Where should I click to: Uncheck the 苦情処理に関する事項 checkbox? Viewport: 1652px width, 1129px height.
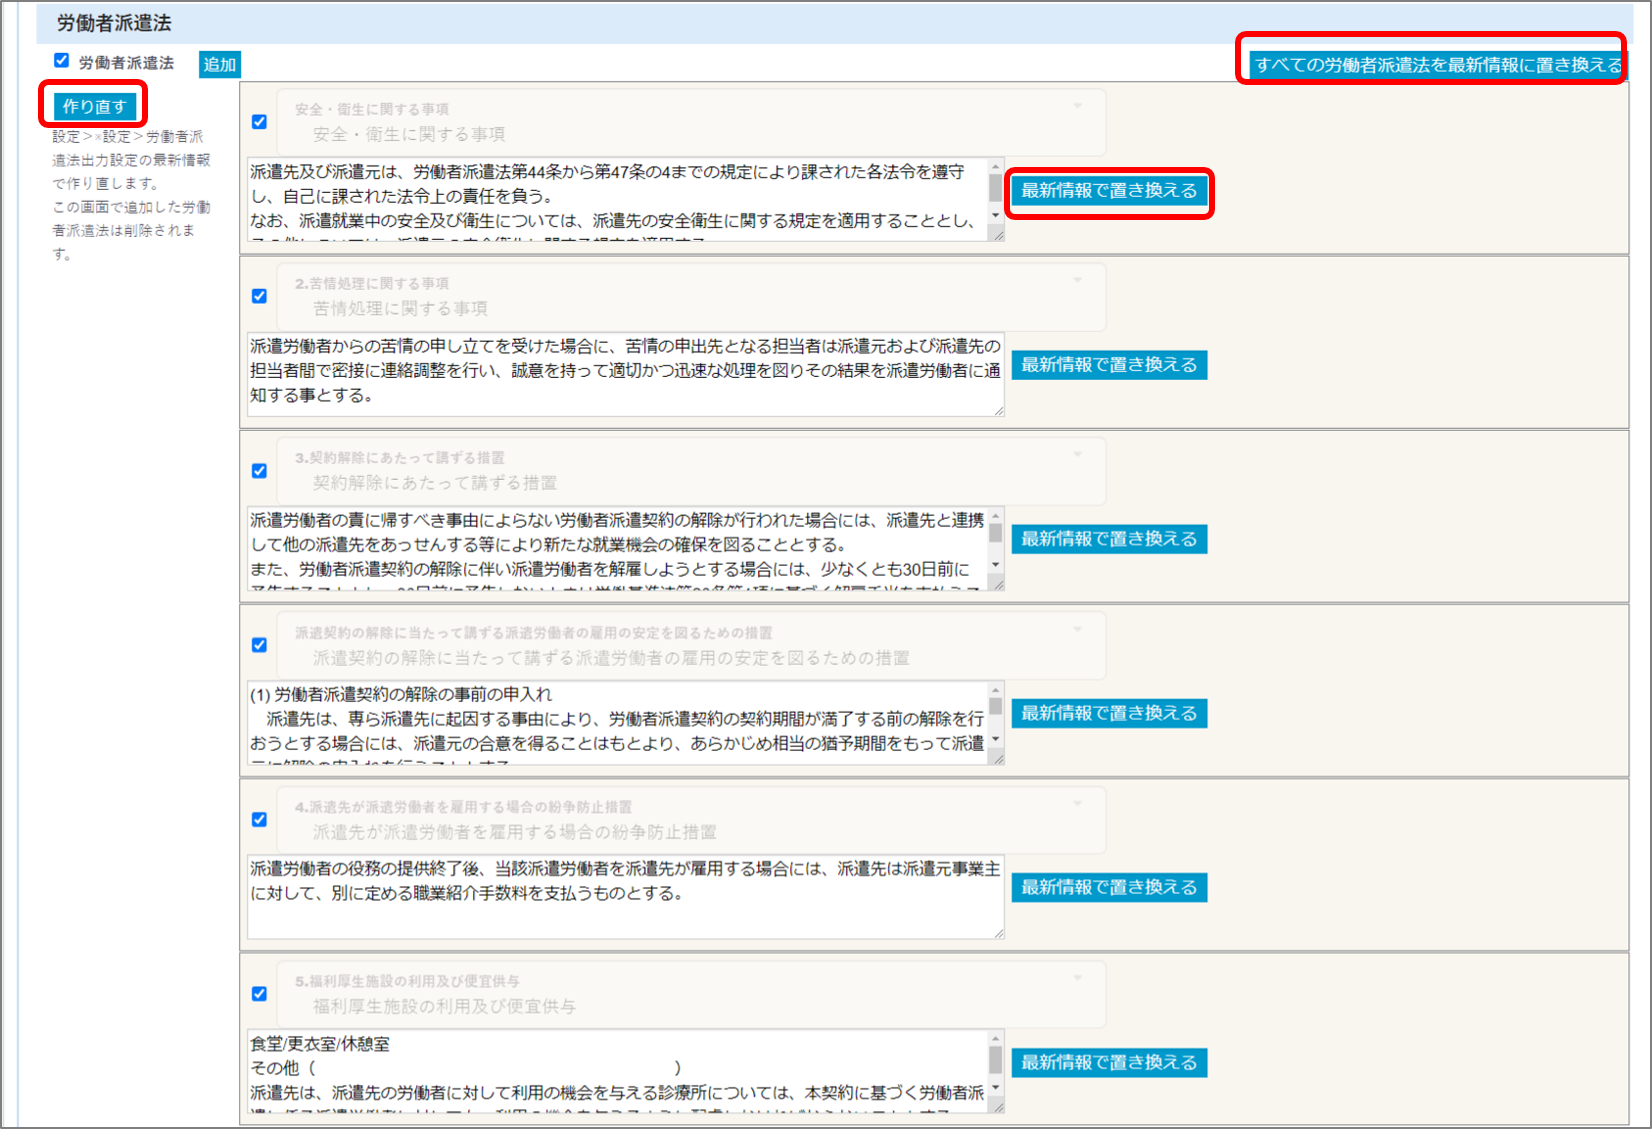(260, 296)
